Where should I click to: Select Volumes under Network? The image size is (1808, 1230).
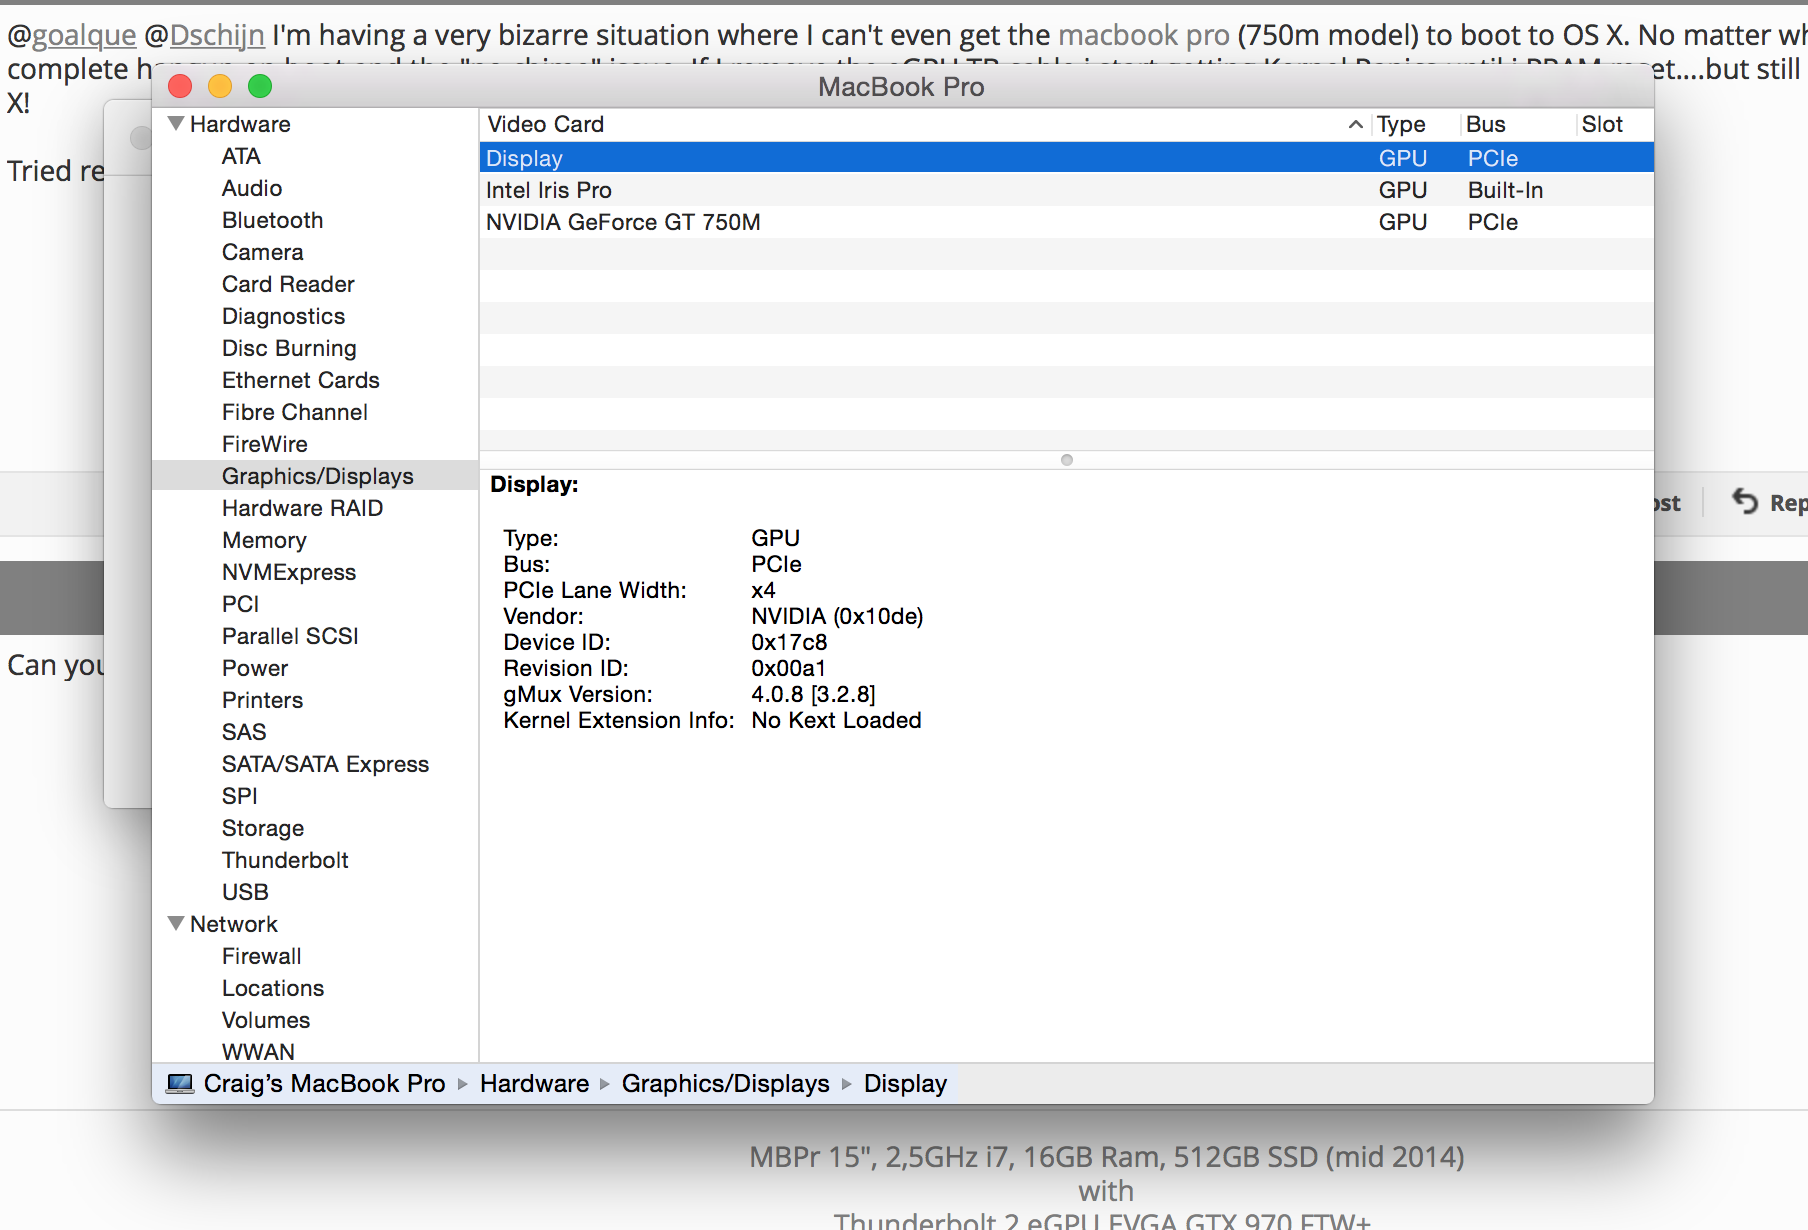point(265,1020)
